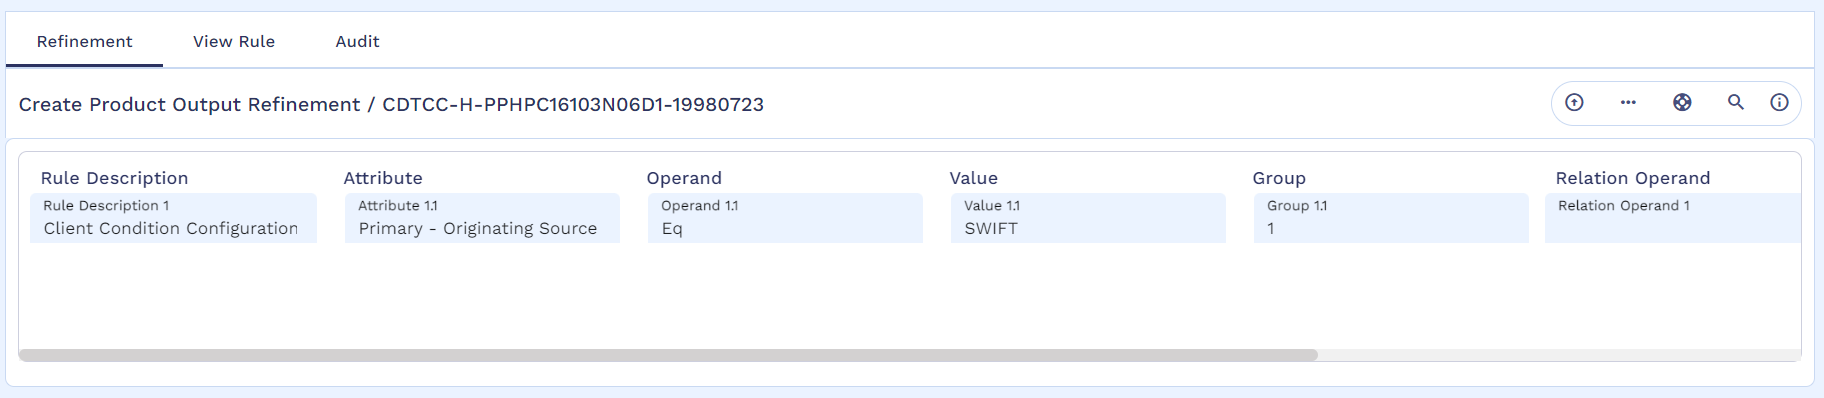Click the Attribute column header
Image resolution: width=1824 pixels, height=398 pixels.
[383, 178]
